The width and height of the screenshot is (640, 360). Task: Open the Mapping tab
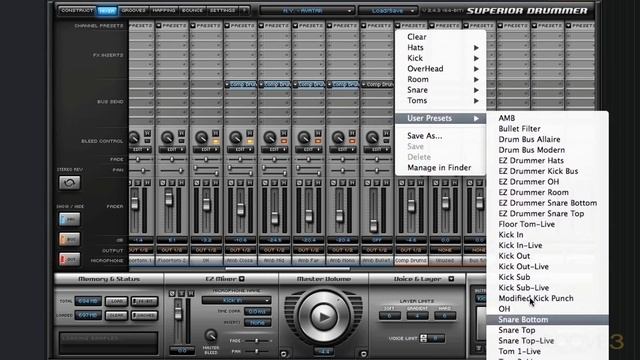point(164,10)
